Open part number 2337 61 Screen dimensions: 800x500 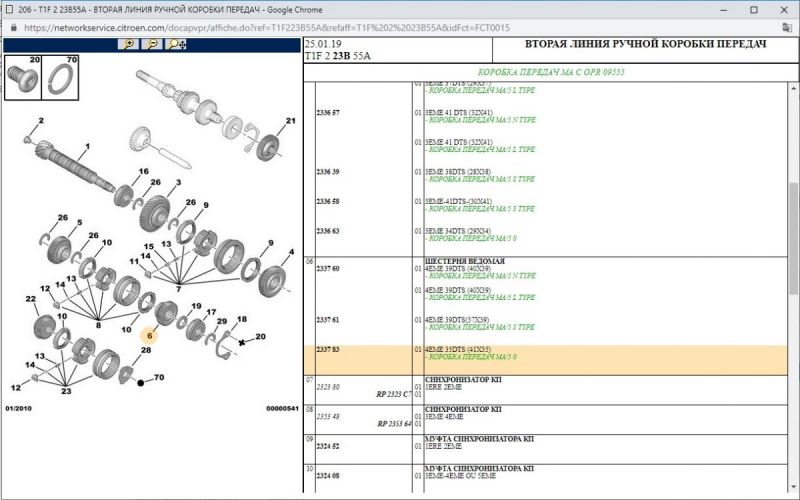point(328,320)
